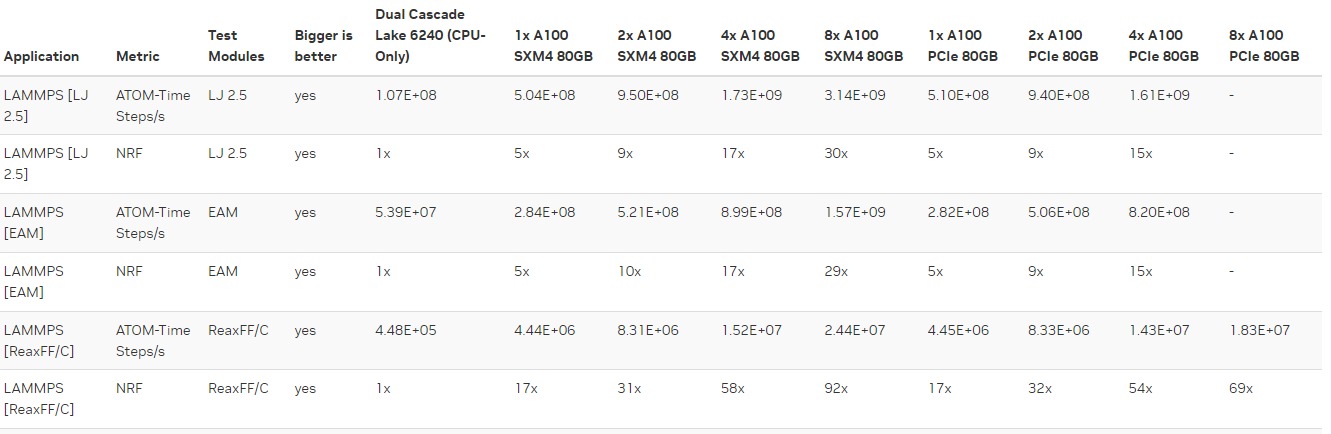This screenshot has width=1331, height=434.
Task: Click the Metric column header
Action: (x=137, y=56)
